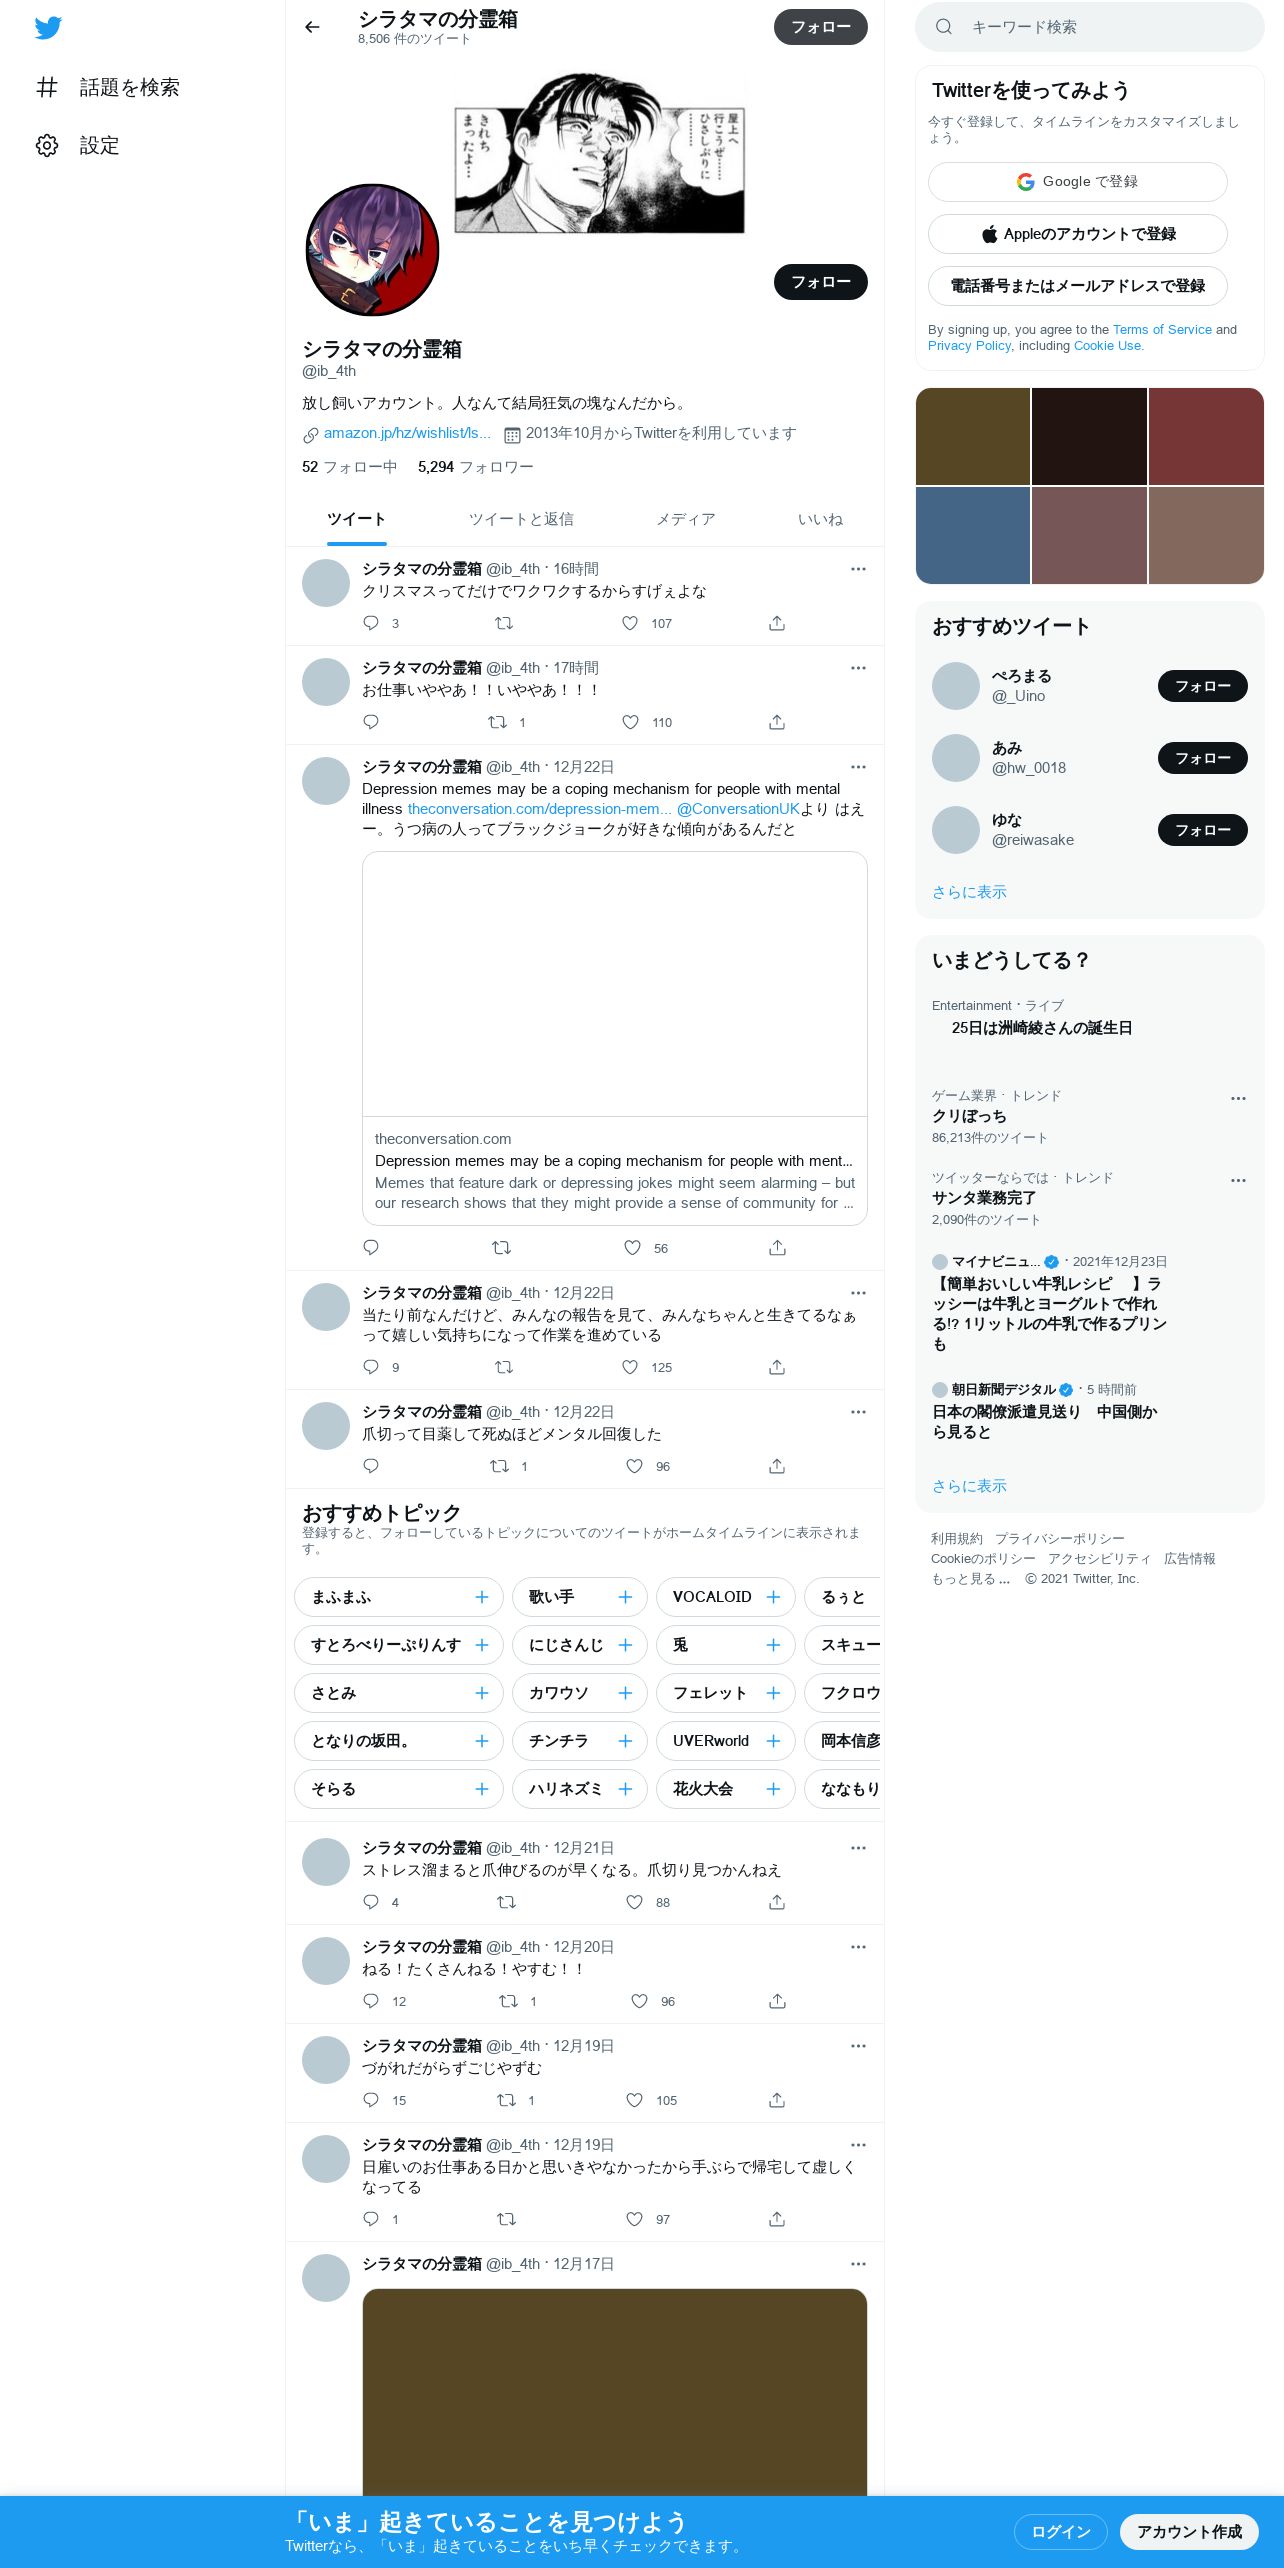Follow the すとろべりーぷりんす topic

pos(482,1645)
